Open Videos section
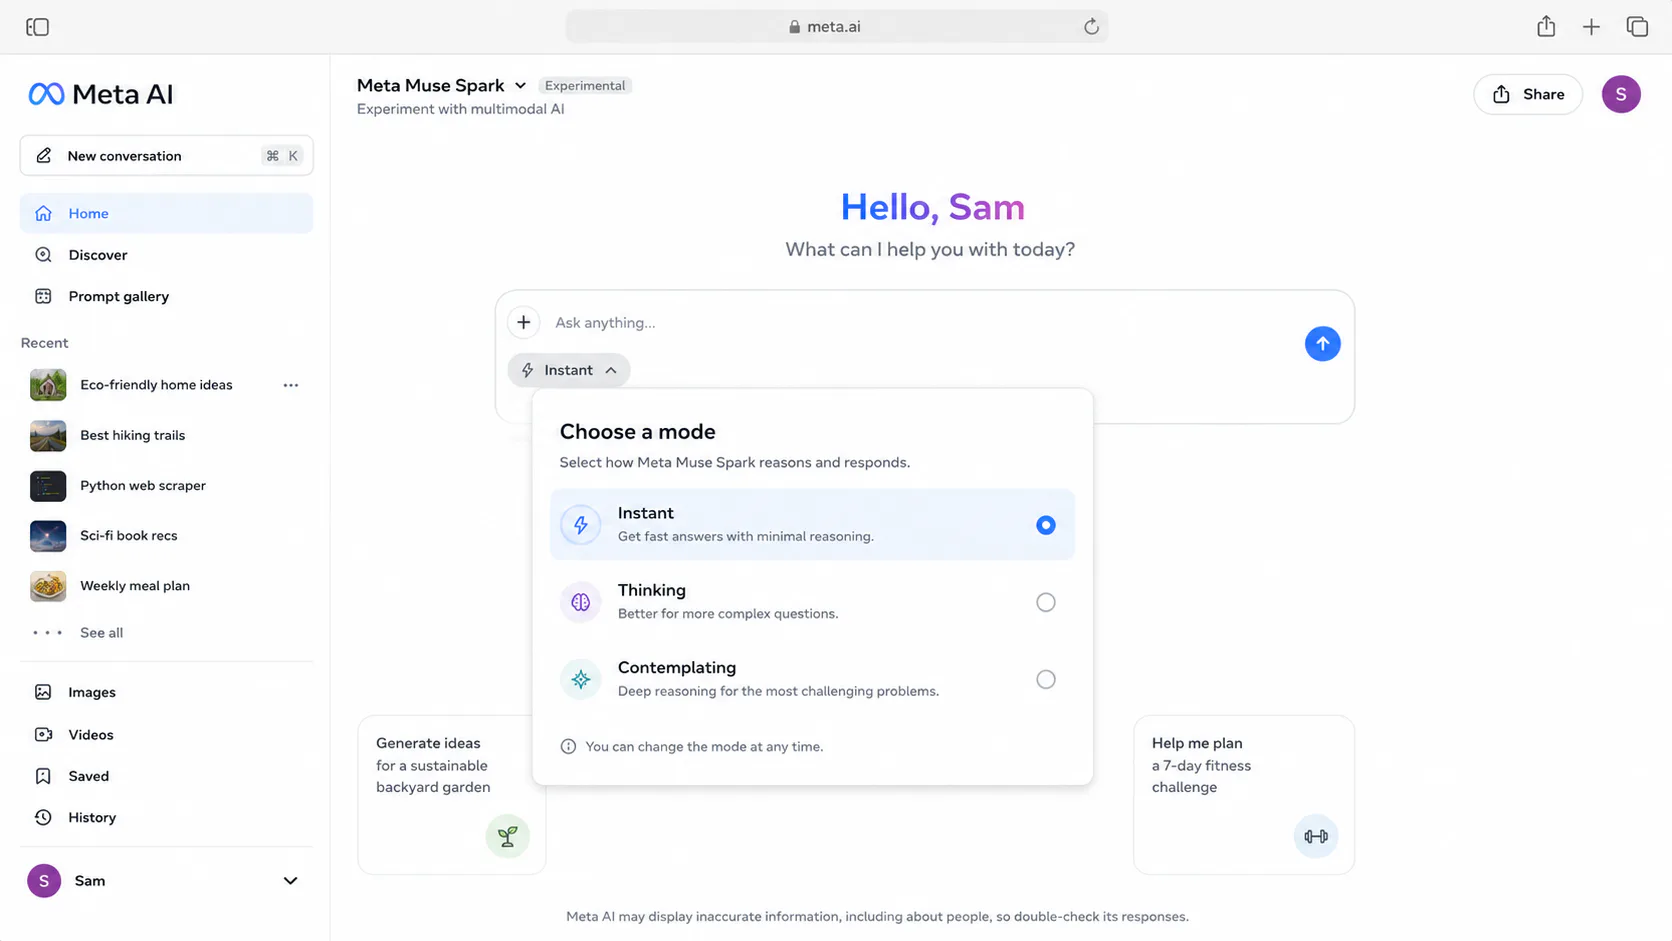 point(166,734)
